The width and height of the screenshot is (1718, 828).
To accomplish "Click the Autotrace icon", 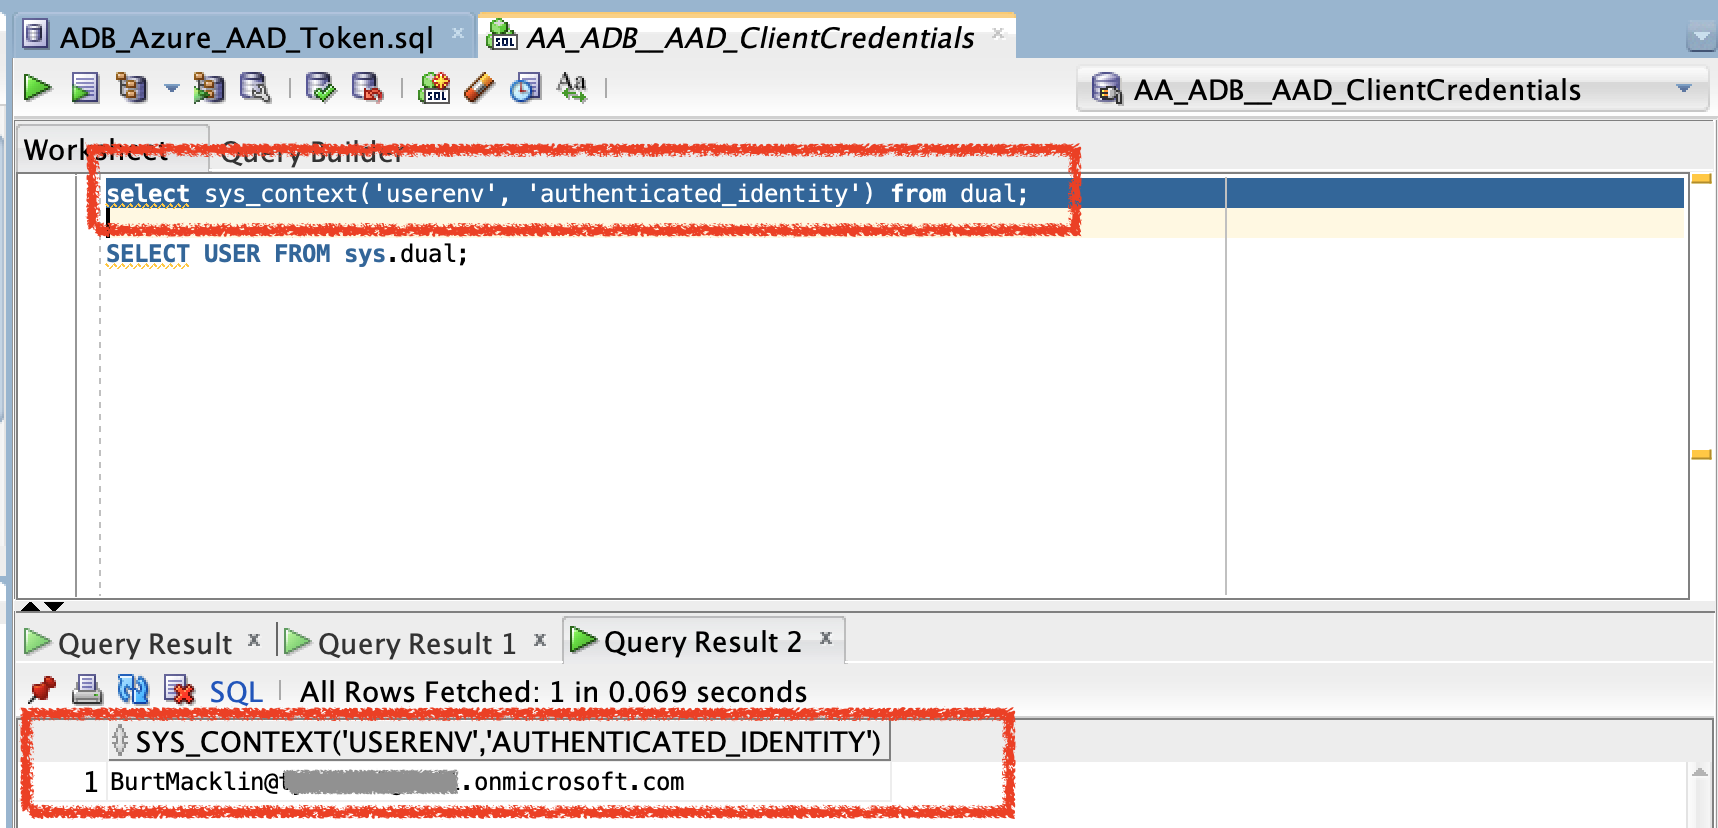I will [209, 88].
